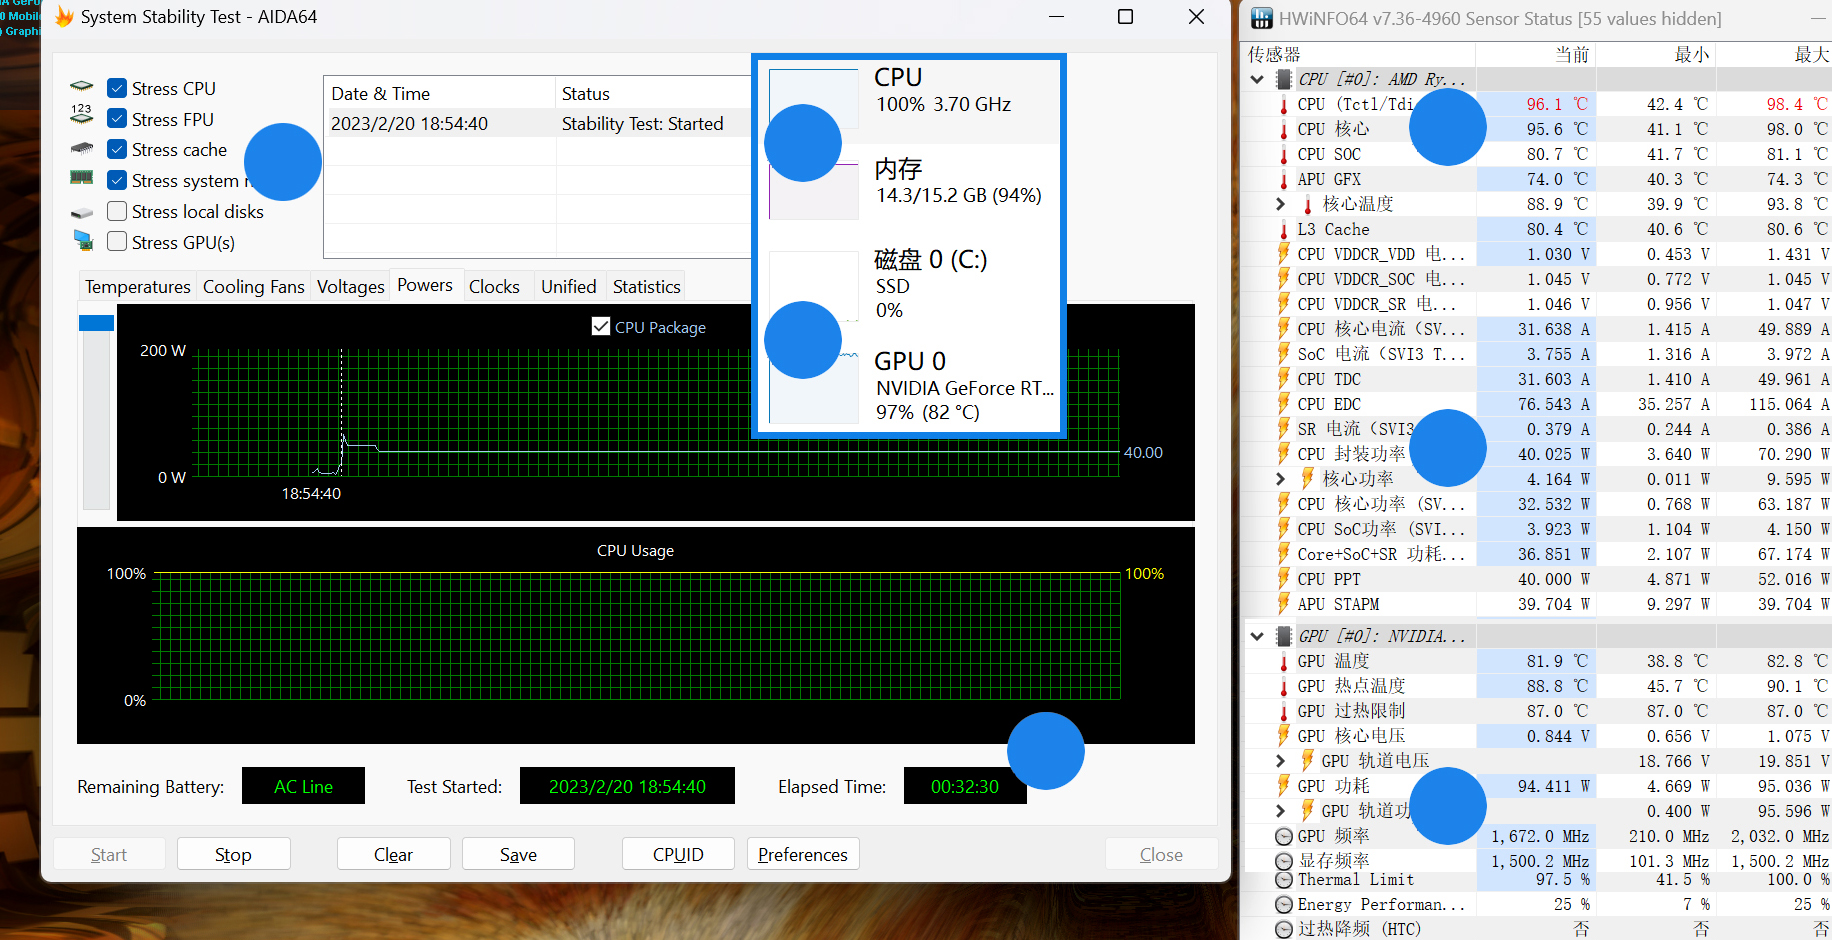Select the Powers tab
This screenshot has height=940, width=1832.
(425, 285)
